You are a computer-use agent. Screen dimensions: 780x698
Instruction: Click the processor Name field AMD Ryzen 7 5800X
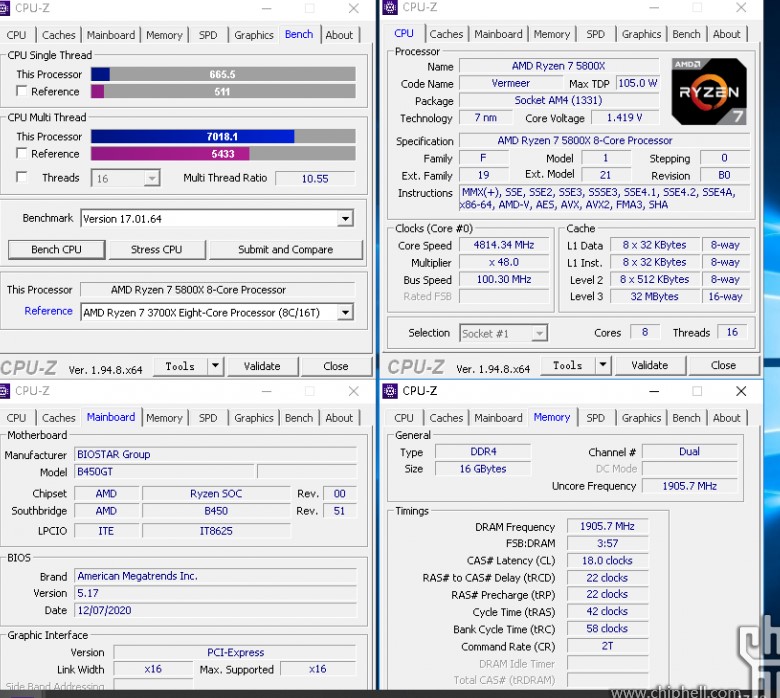559,66
